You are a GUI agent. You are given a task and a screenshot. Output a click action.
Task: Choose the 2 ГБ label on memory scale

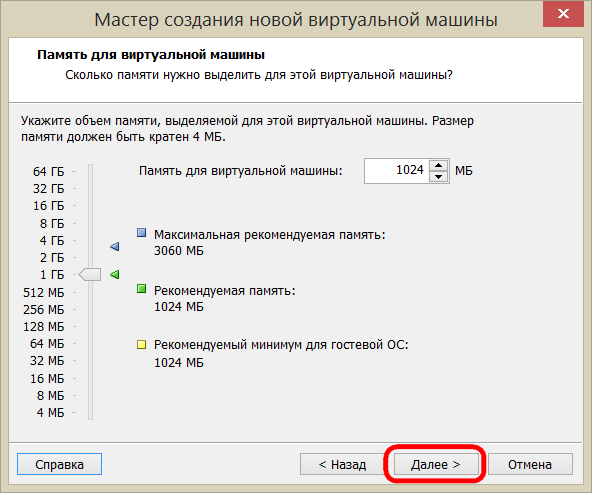[52, 257]
